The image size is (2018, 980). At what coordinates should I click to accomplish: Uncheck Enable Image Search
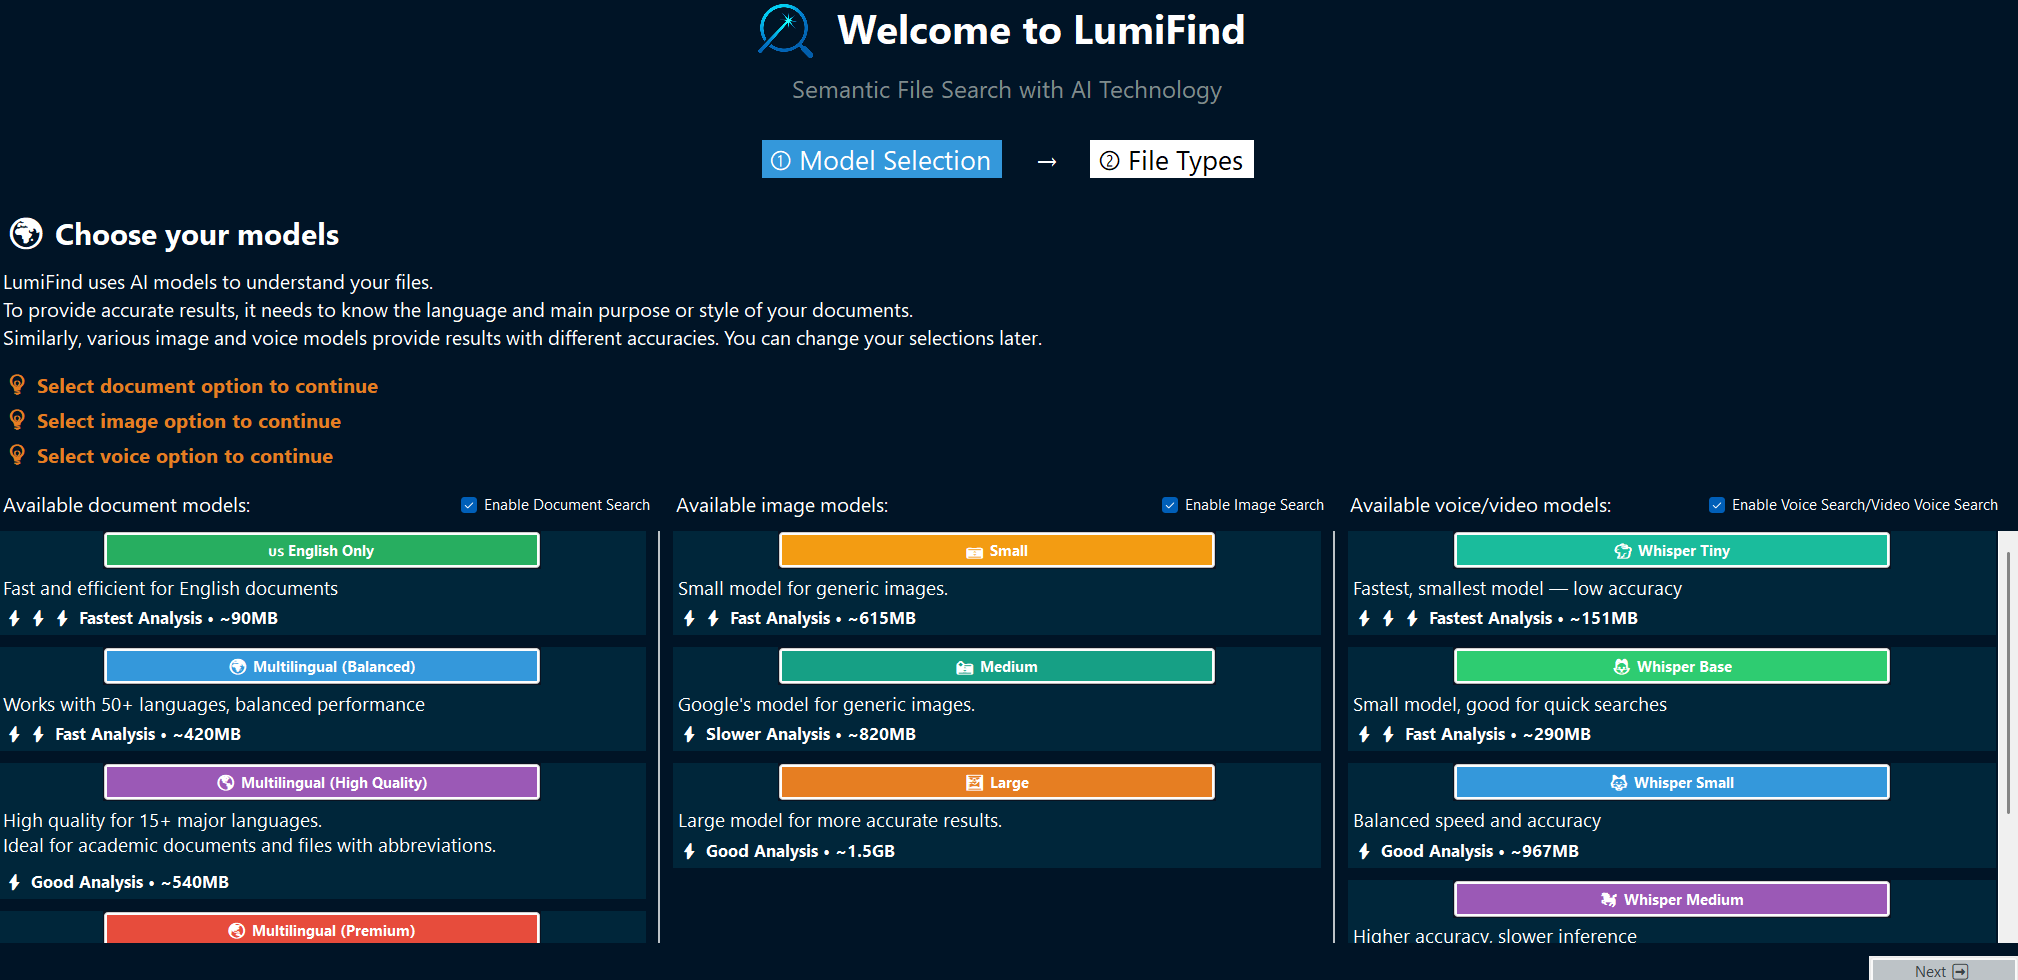click(1170, 505)
